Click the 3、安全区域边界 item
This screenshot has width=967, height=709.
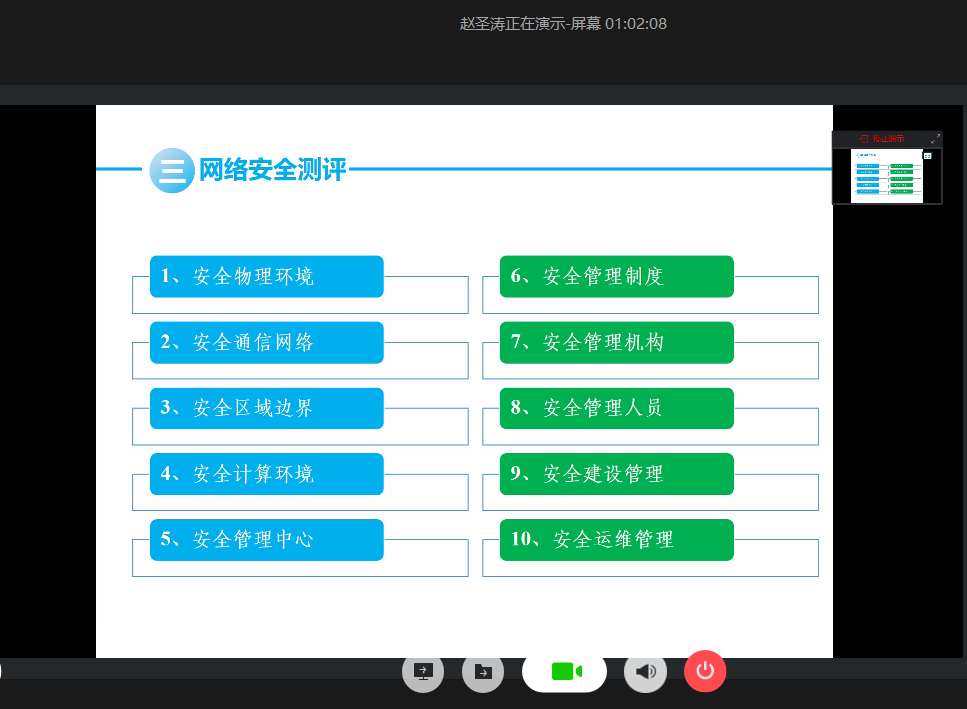tap(267, 408)
